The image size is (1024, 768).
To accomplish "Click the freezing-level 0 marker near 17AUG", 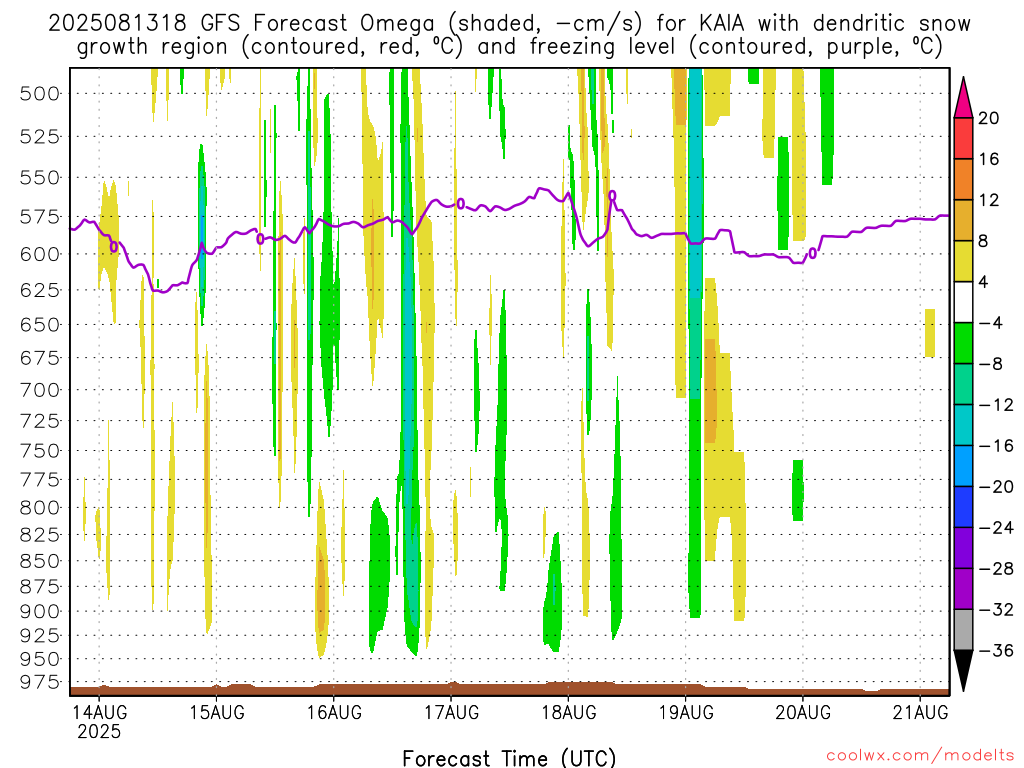I will pyautogui.click(x=460, y=204).
